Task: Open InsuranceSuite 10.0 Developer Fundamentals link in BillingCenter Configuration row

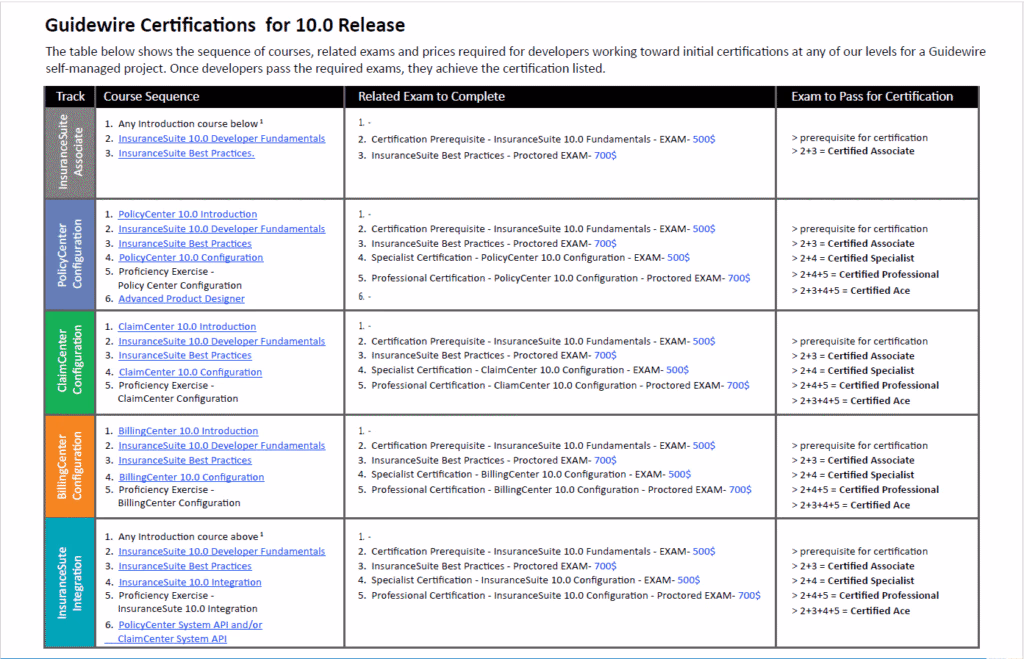Action: (x=221, y=445)
